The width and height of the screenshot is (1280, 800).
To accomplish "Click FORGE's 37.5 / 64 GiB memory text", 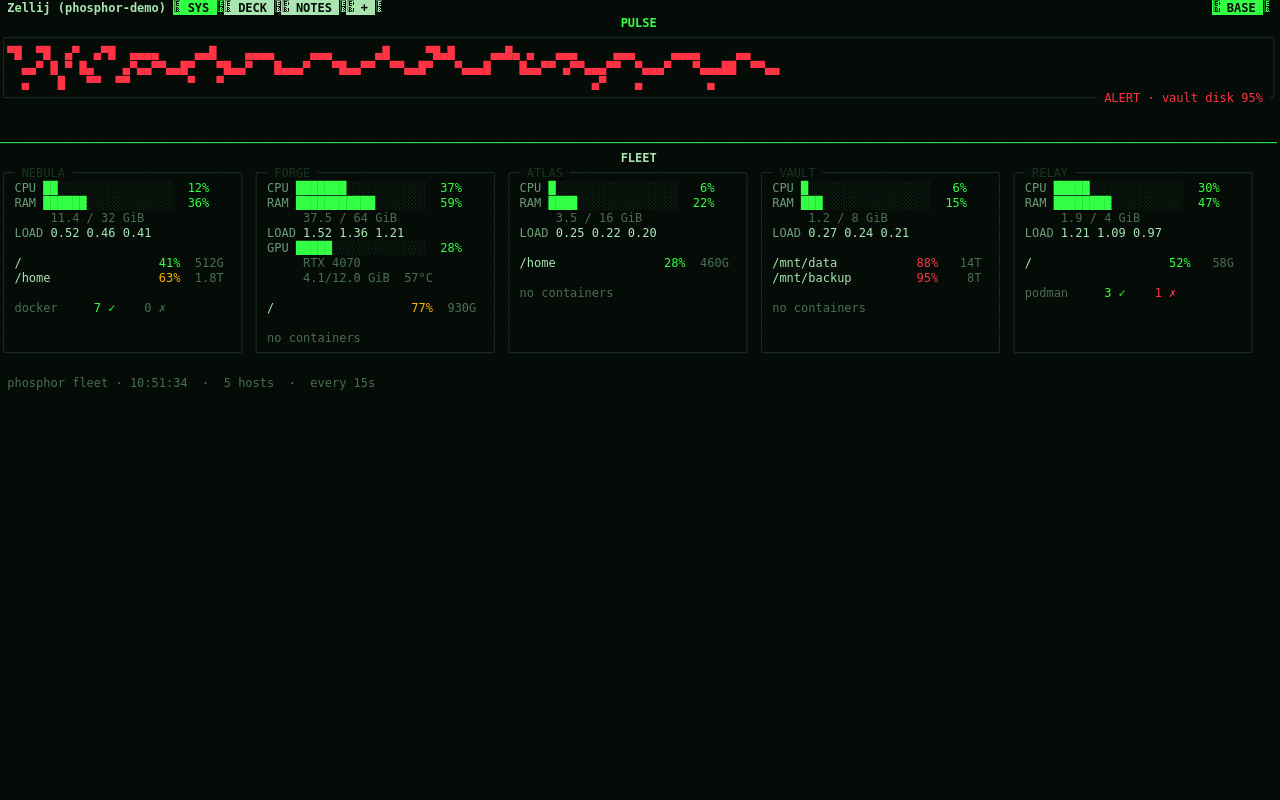I will pyautogui.click(x=350, y=218).
